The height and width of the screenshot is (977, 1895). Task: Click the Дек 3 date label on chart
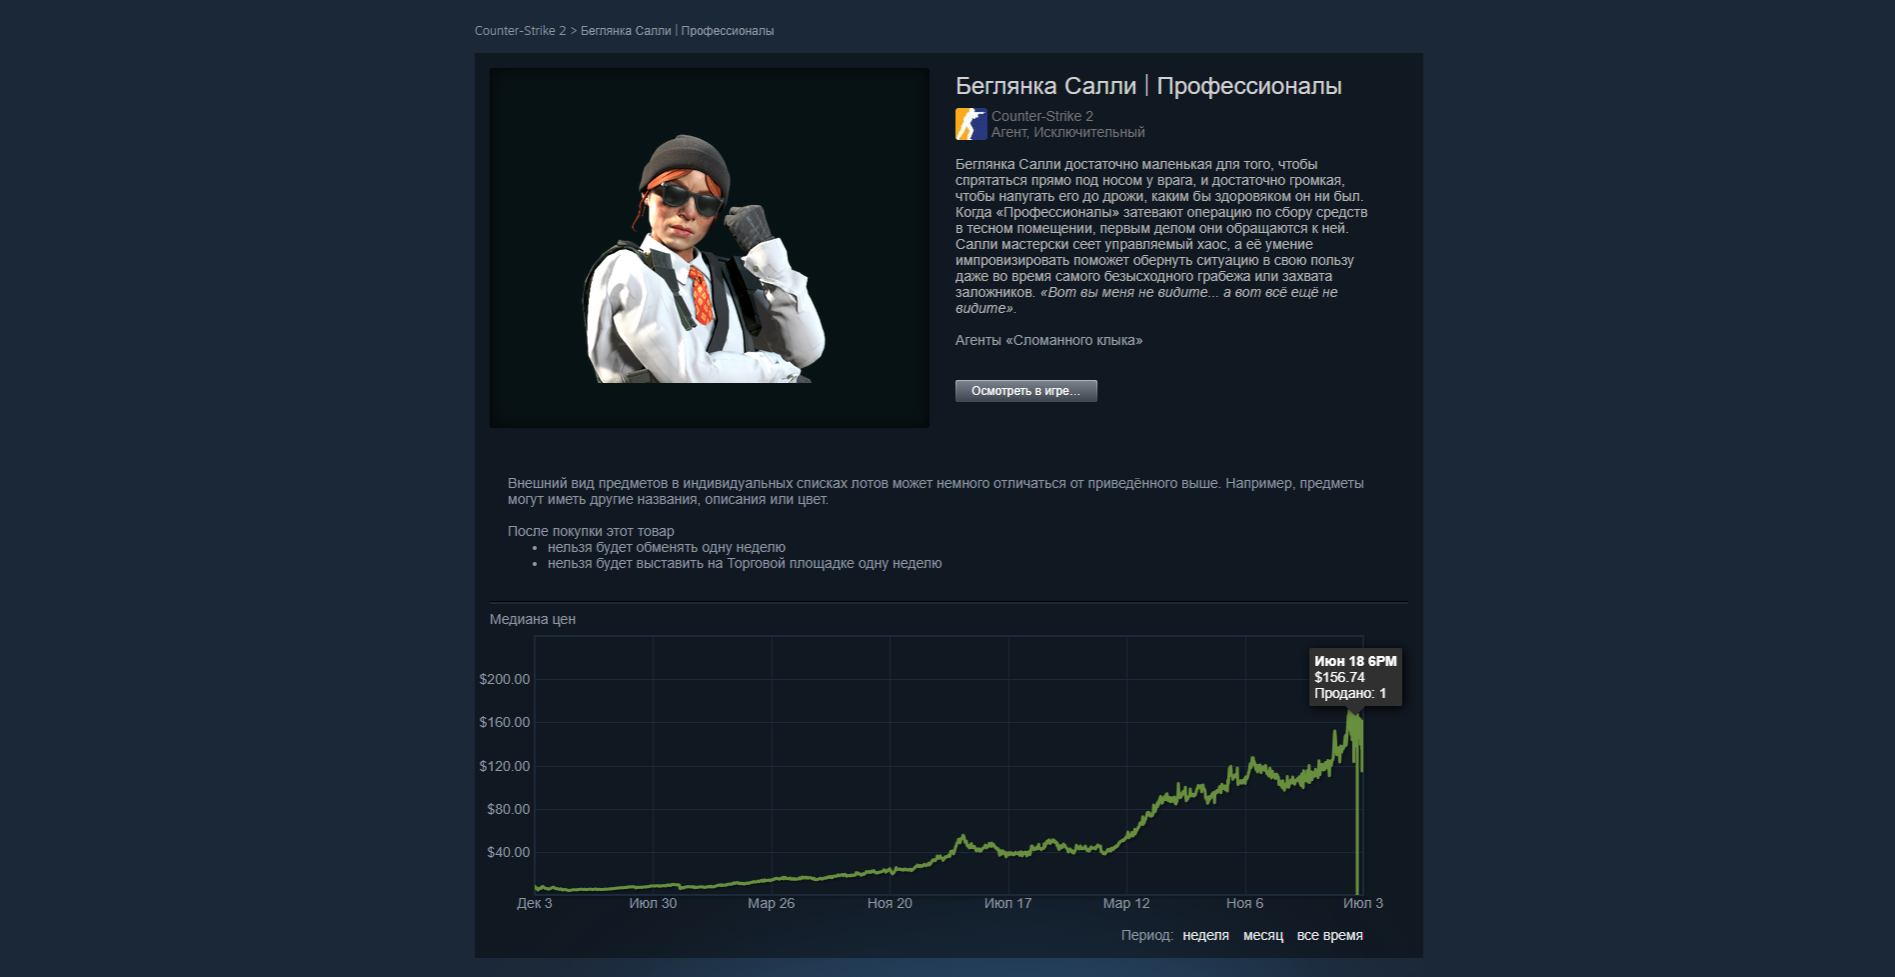point(534,903)
